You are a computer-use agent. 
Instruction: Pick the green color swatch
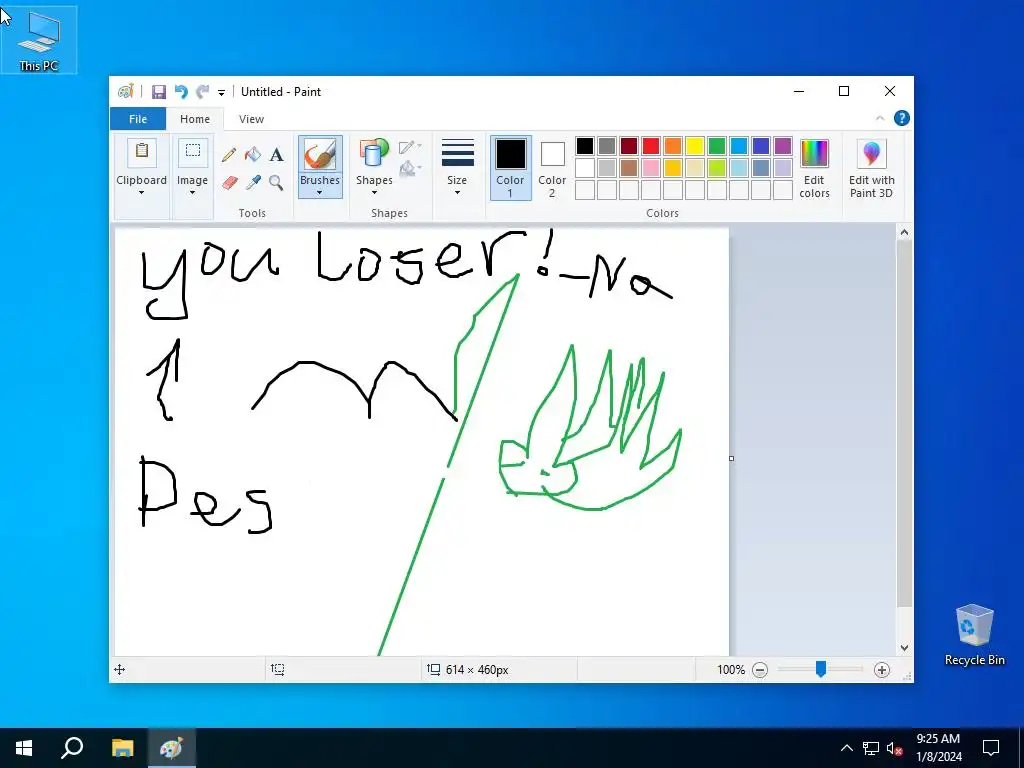click(716, 146)
